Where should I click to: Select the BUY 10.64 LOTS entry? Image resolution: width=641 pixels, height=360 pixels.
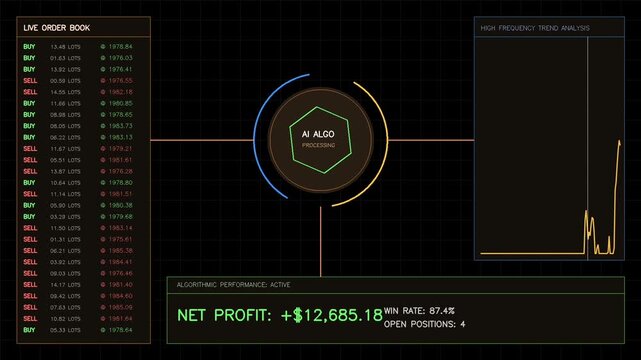pyautogui.click(x=78, y=183)
